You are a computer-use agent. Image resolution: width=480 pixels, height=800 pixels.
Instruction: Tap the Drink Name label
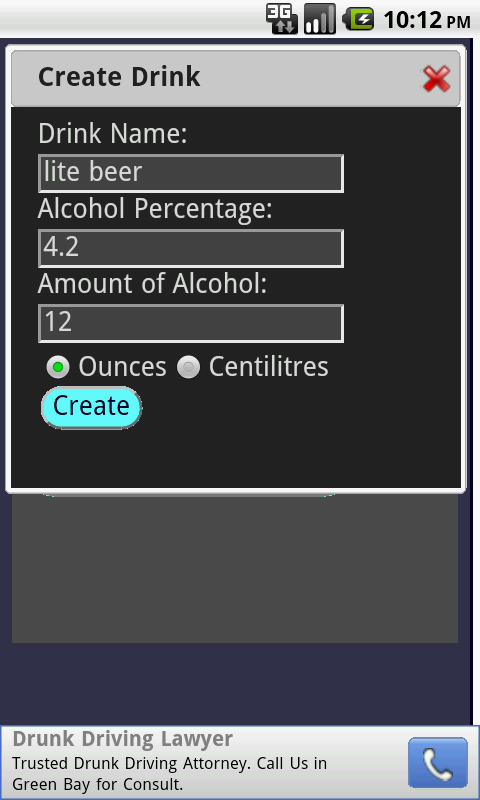113,134
